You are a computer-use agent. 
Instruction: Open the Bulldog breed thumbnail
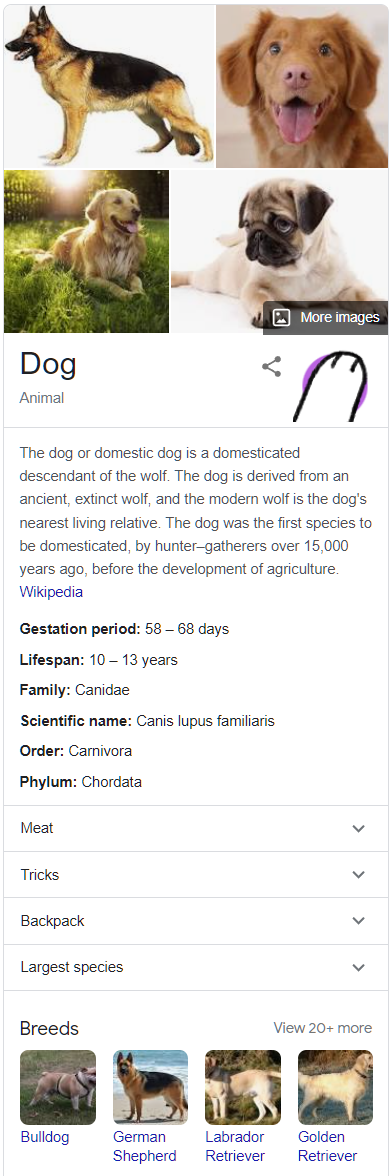click(x=58, y=1088)
